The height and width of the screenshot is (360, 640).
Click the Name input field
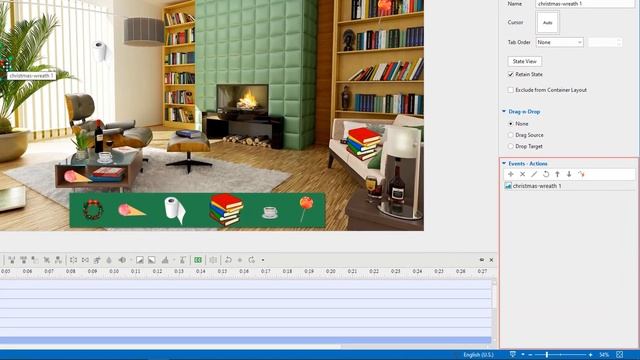(584, 4)
